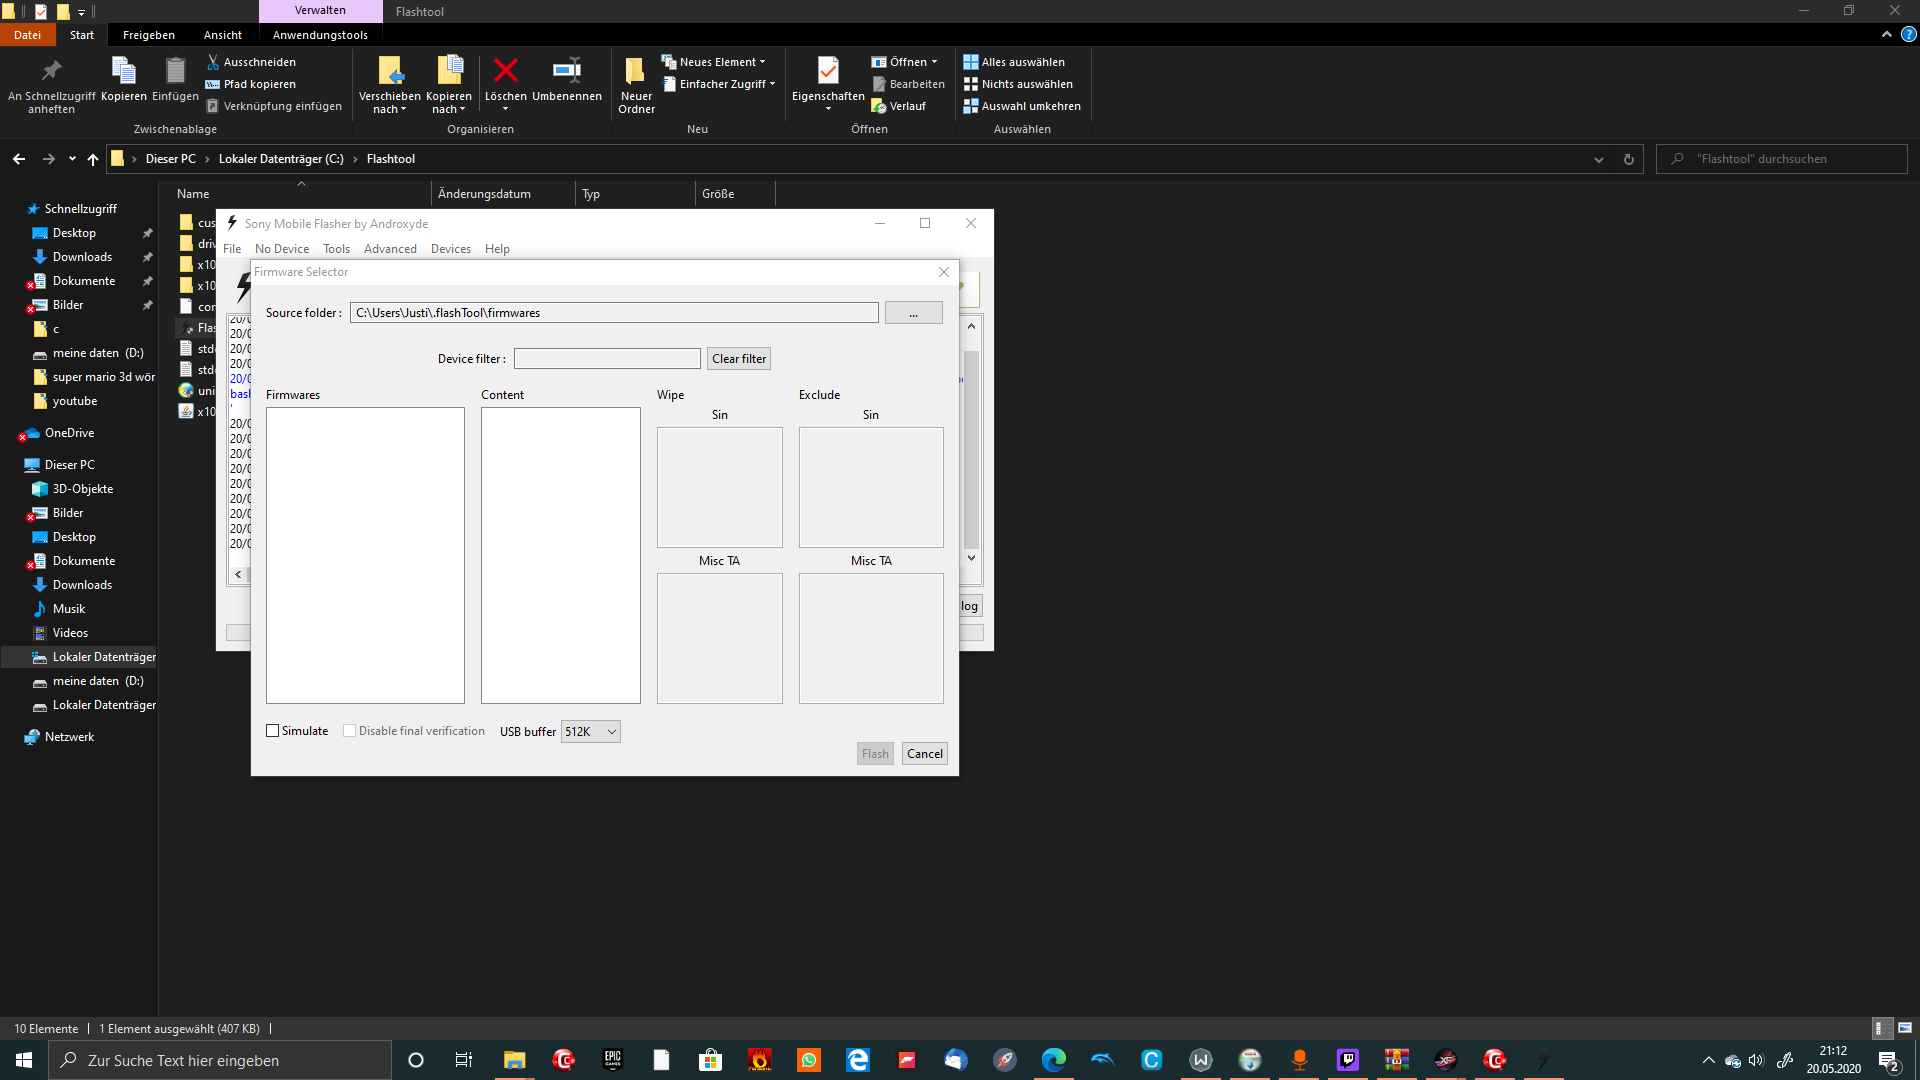Click Auswahl umkehren in the ribbon
The height and width of the screenshot is (1080, 1920).
tap(1021, 106)
